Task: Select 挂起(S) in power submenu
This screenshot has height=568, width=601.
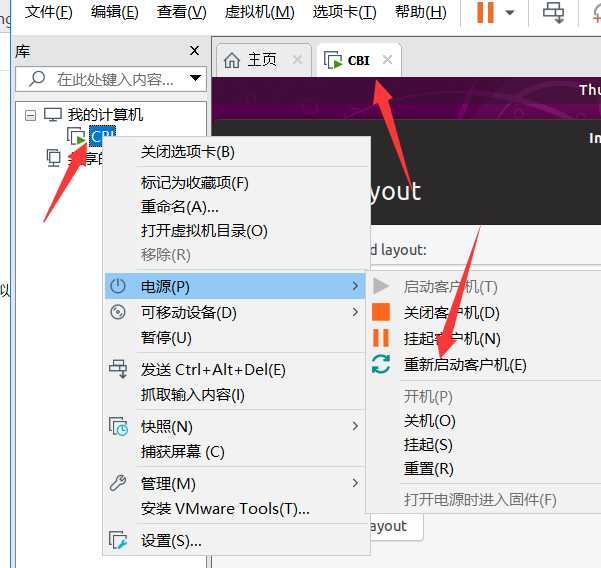Action: [x=428, y=445]
